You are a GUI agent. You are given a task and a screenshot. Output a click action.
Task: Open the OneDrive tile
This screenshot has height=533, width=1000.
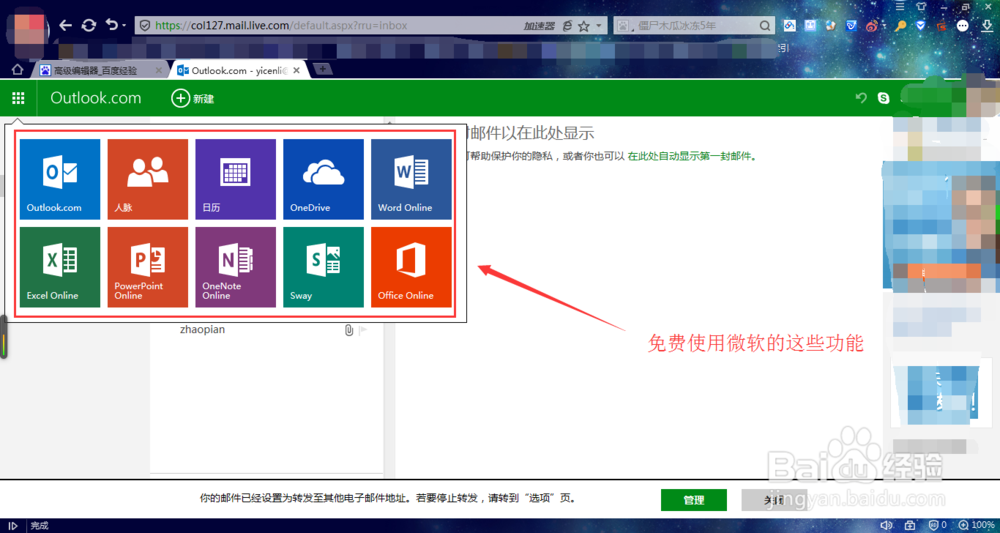pos(323,179)
